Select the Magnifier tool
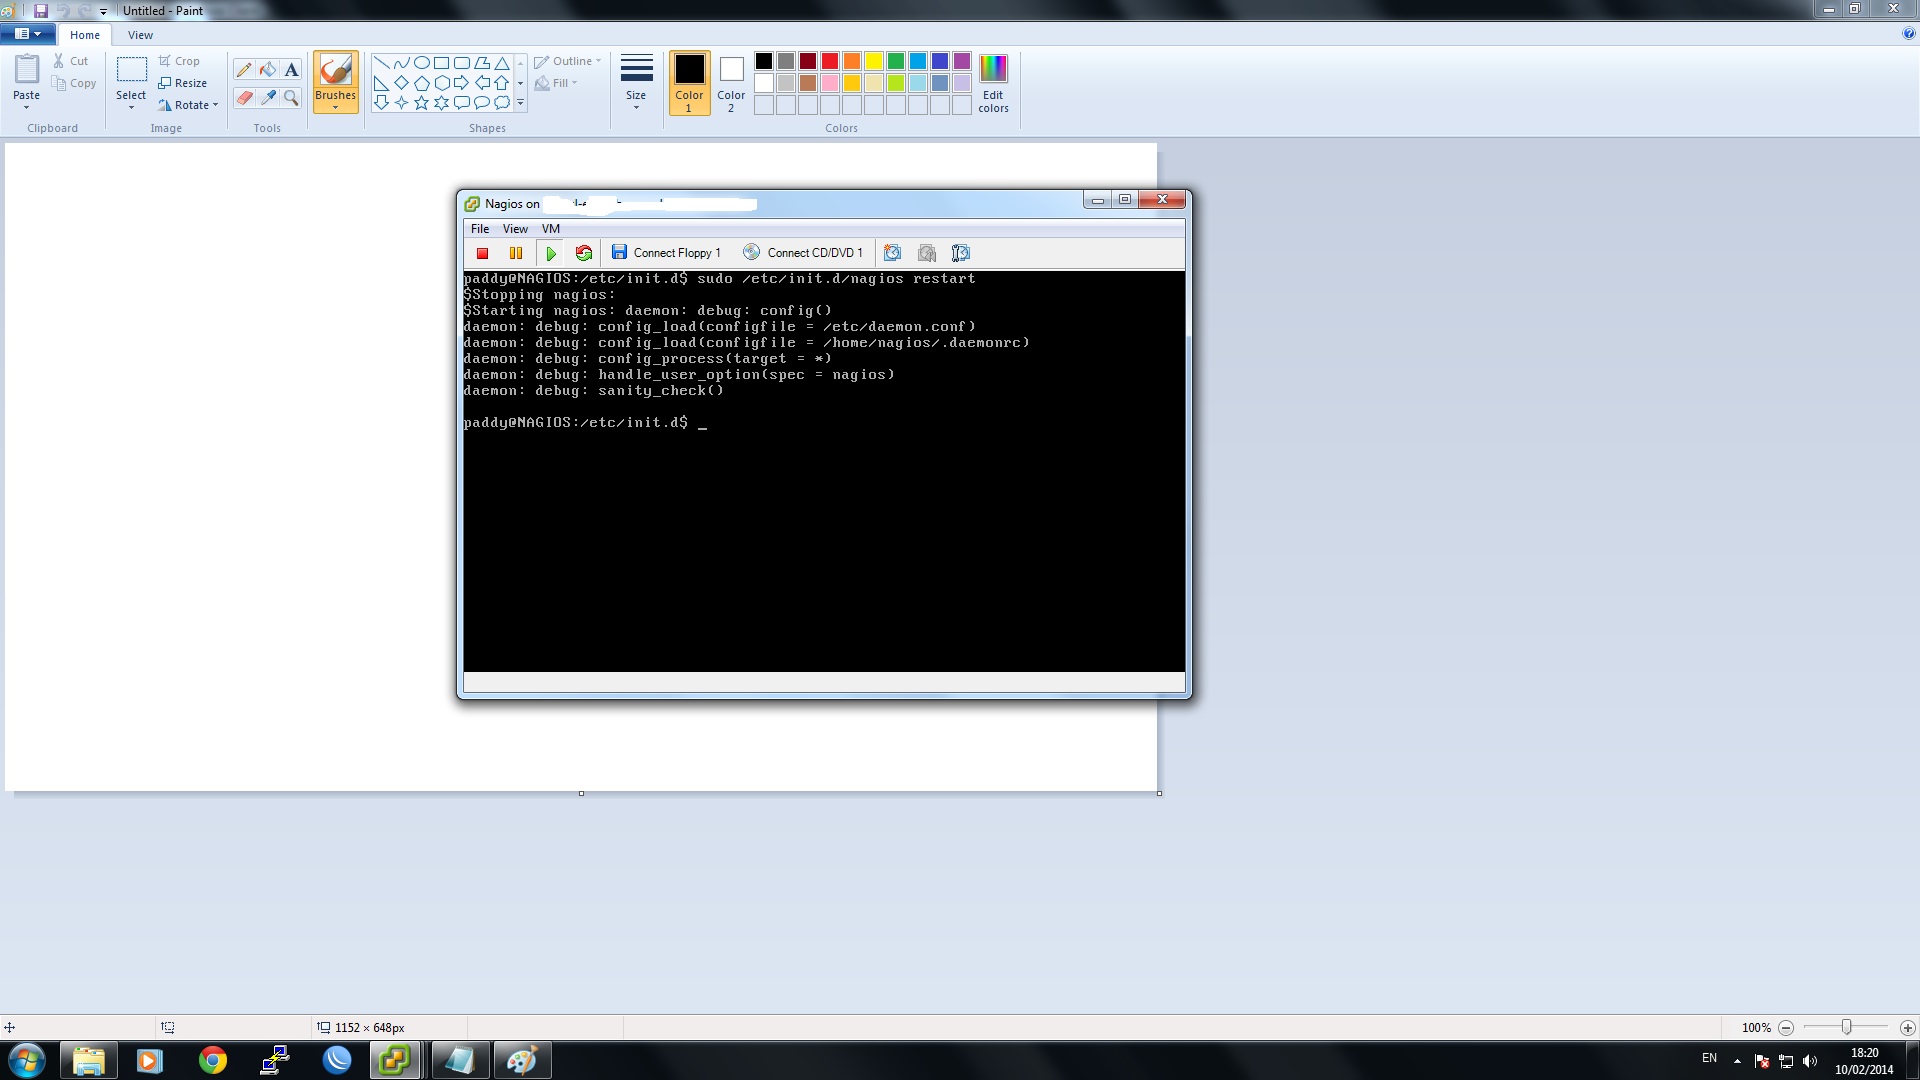 [x=291, y=97]
